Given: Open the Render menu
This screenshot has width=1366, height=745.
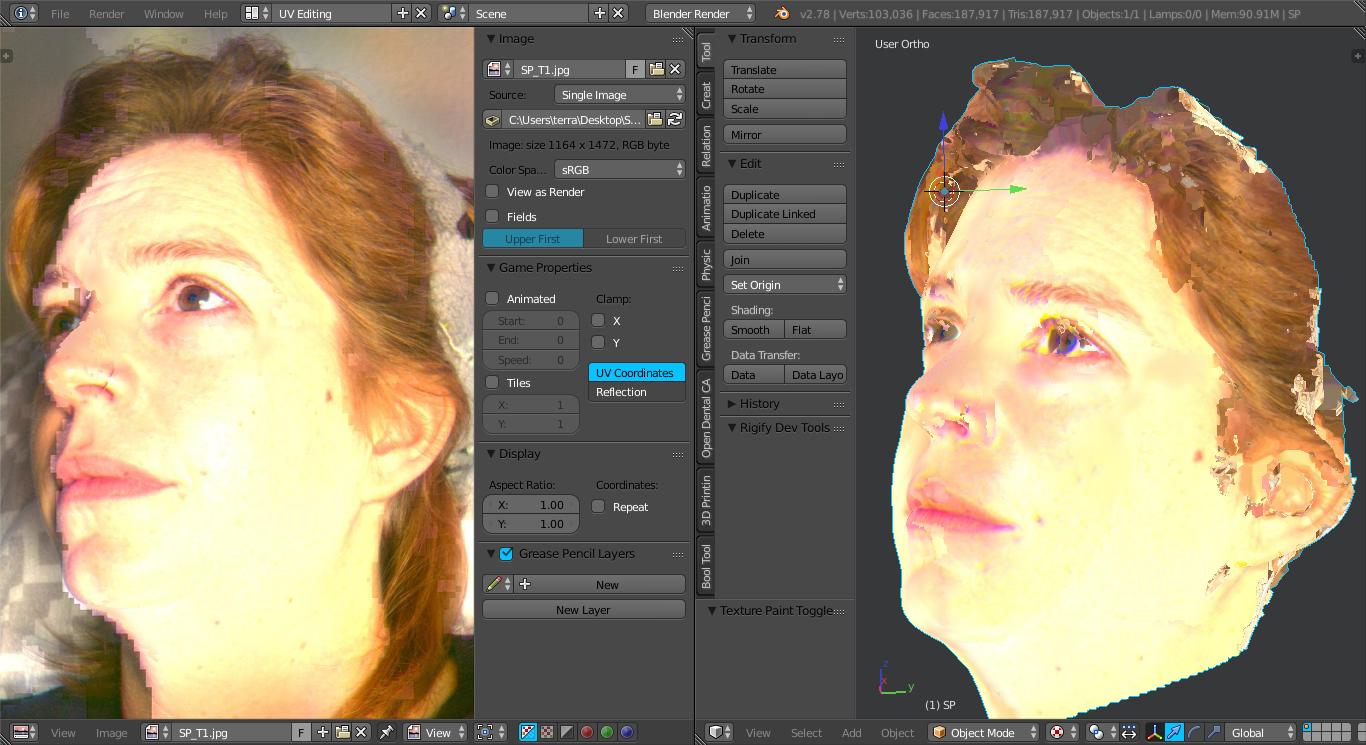Looking at the screenshot, I should click(x=107, y=14).
